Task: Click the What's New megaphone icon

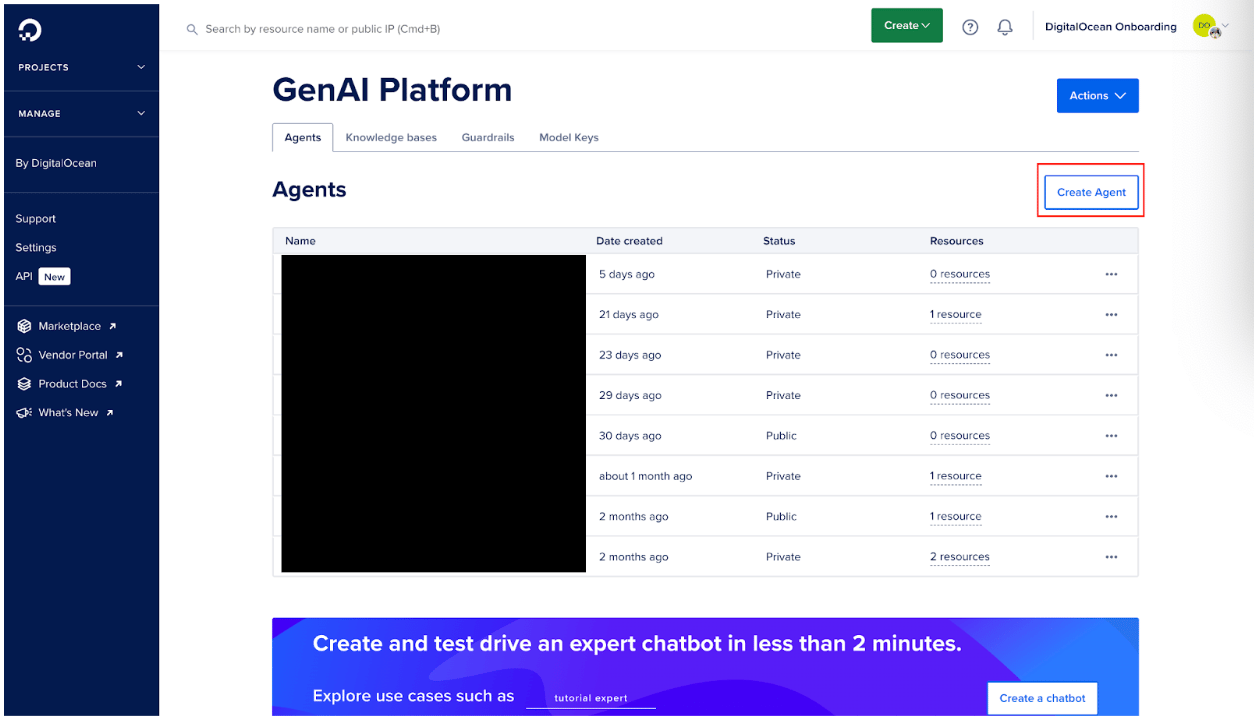Action: tap(24, 413)
